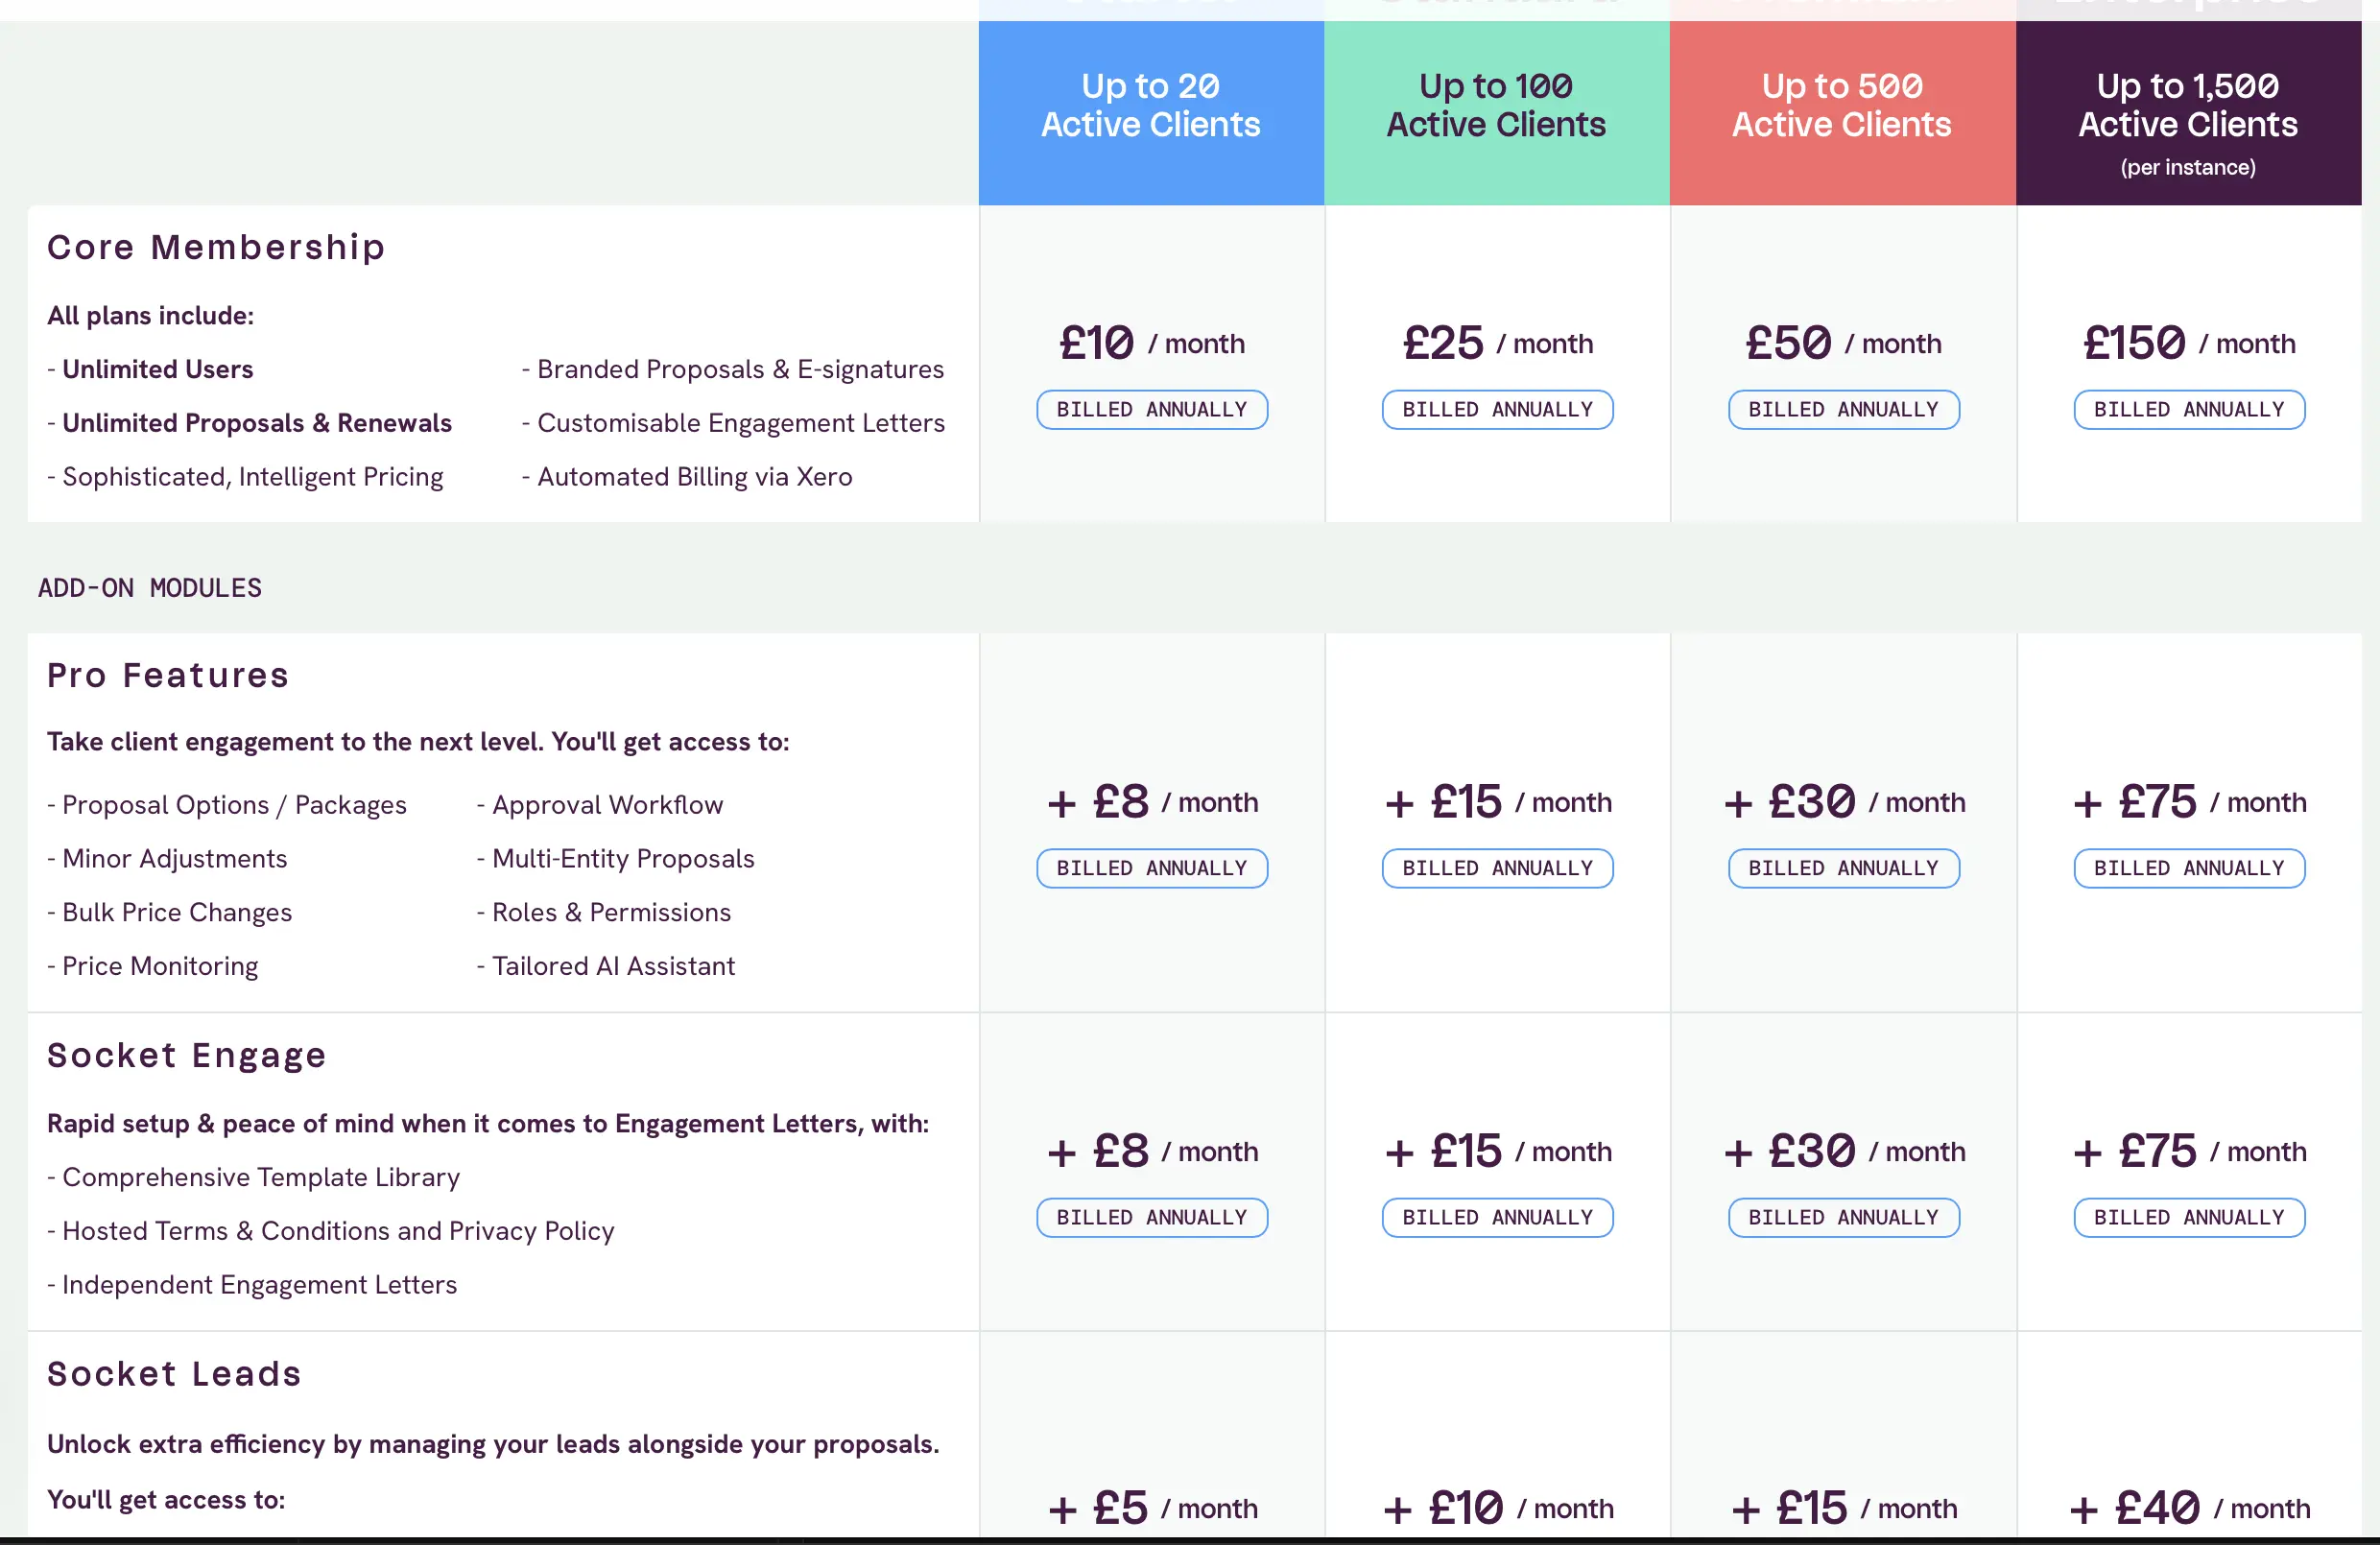Image resolution: width=2380 pixels, height=1545 pixels.
Task: Select the Up to 20 Active Clients header
Action: tap(1151, 113)
